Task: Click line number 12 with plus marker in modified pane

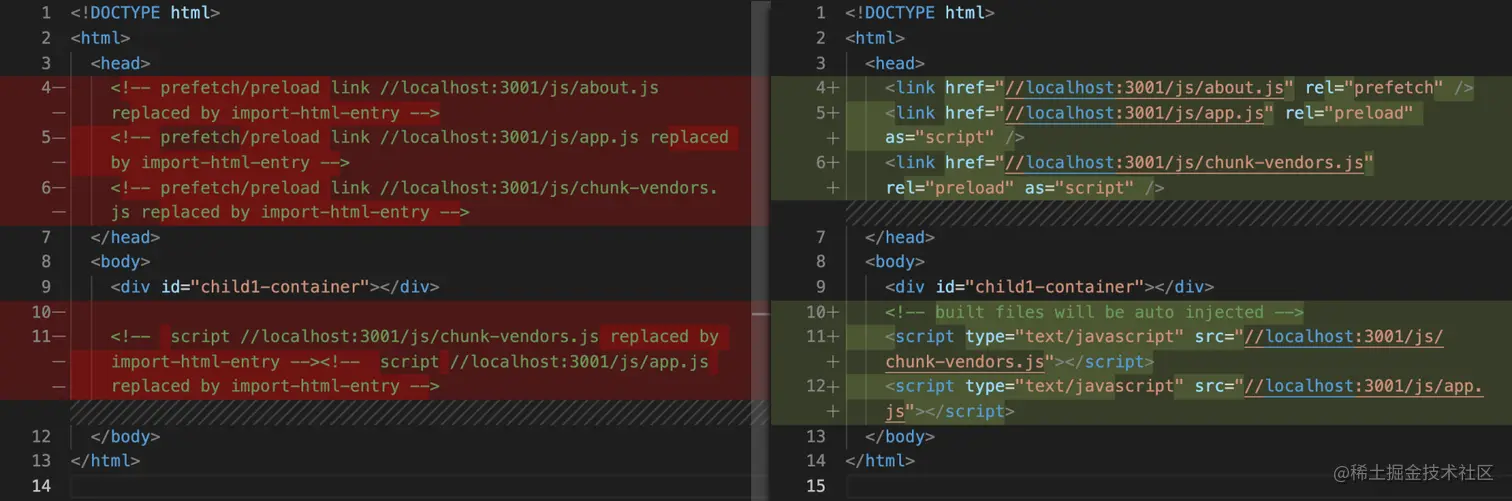Action: click(x=821, y=387)
